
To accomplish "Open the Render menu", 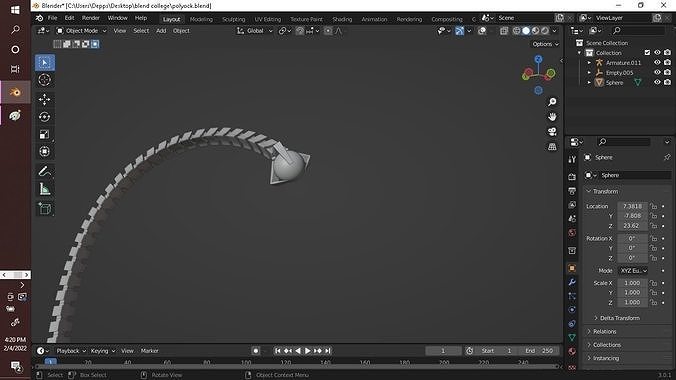I will 91,18.
